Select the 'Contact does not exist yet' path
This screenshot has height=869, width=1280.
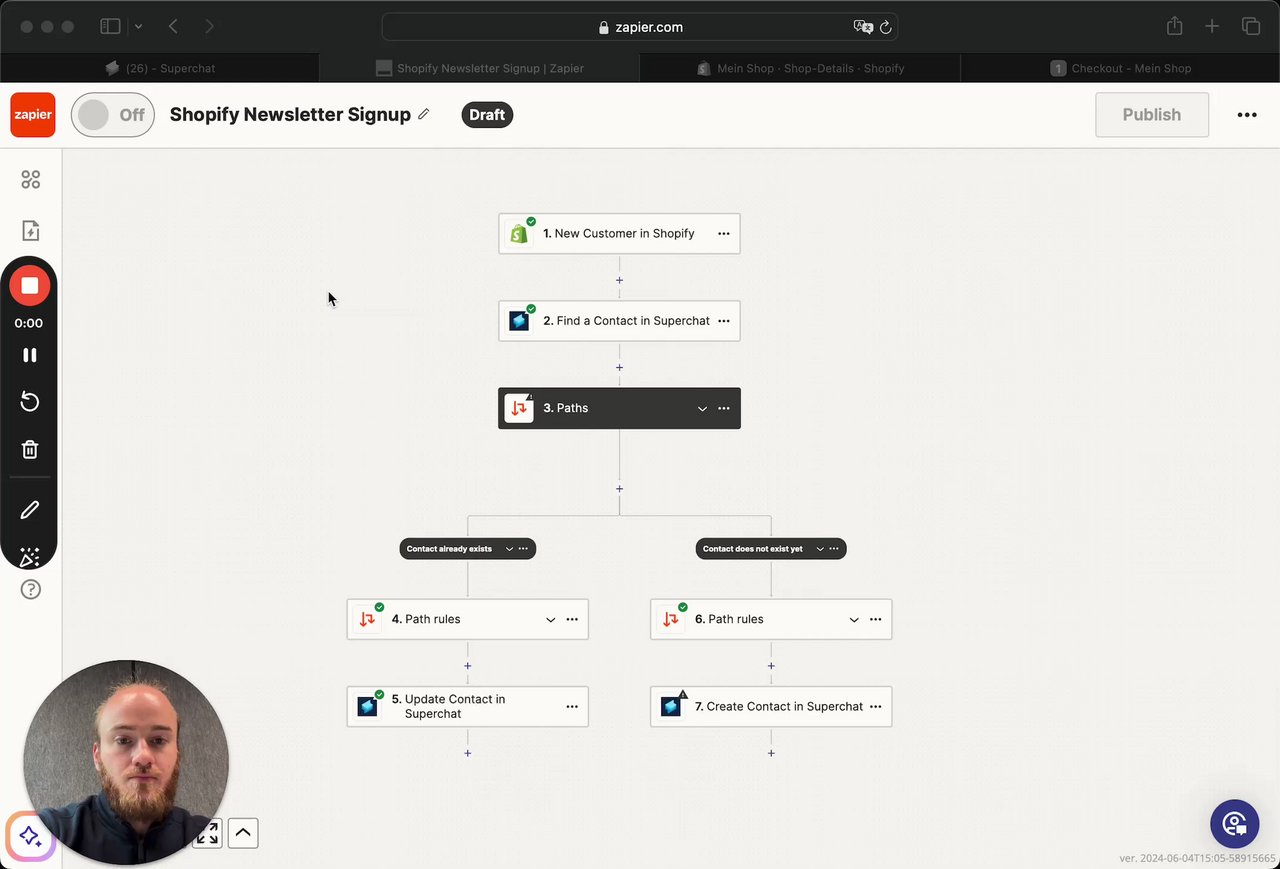[753, 549]
